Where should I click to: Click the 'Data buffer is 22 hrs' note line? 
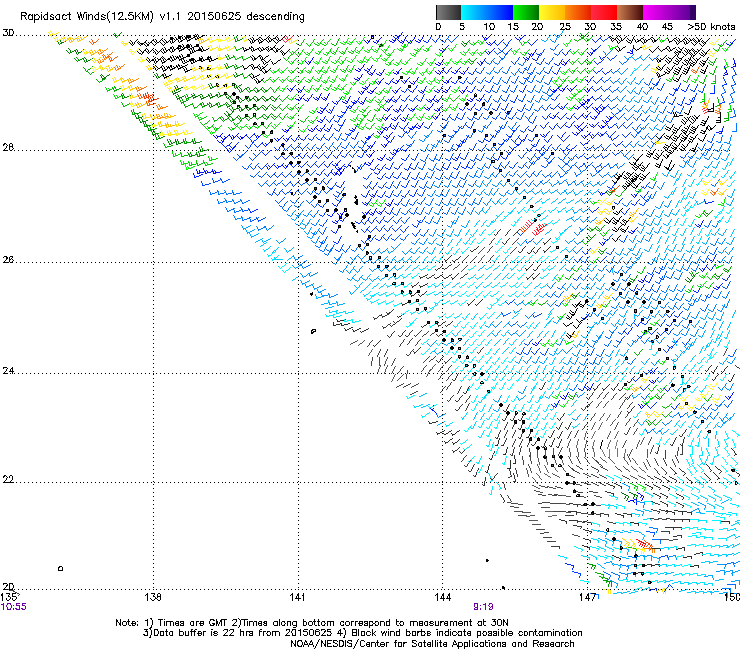coord(362,633)
